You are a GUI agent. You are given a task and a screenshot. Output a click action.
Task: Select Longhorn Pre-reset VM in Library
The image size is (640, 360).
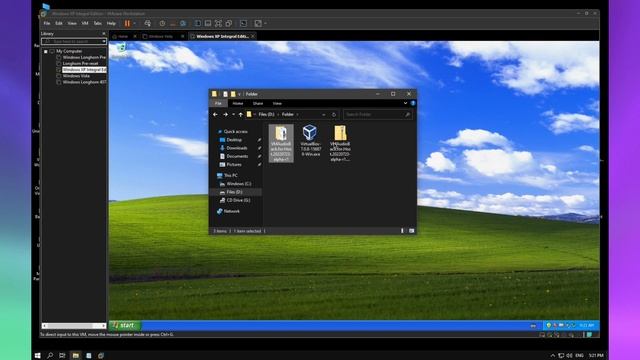click(80, 64)
